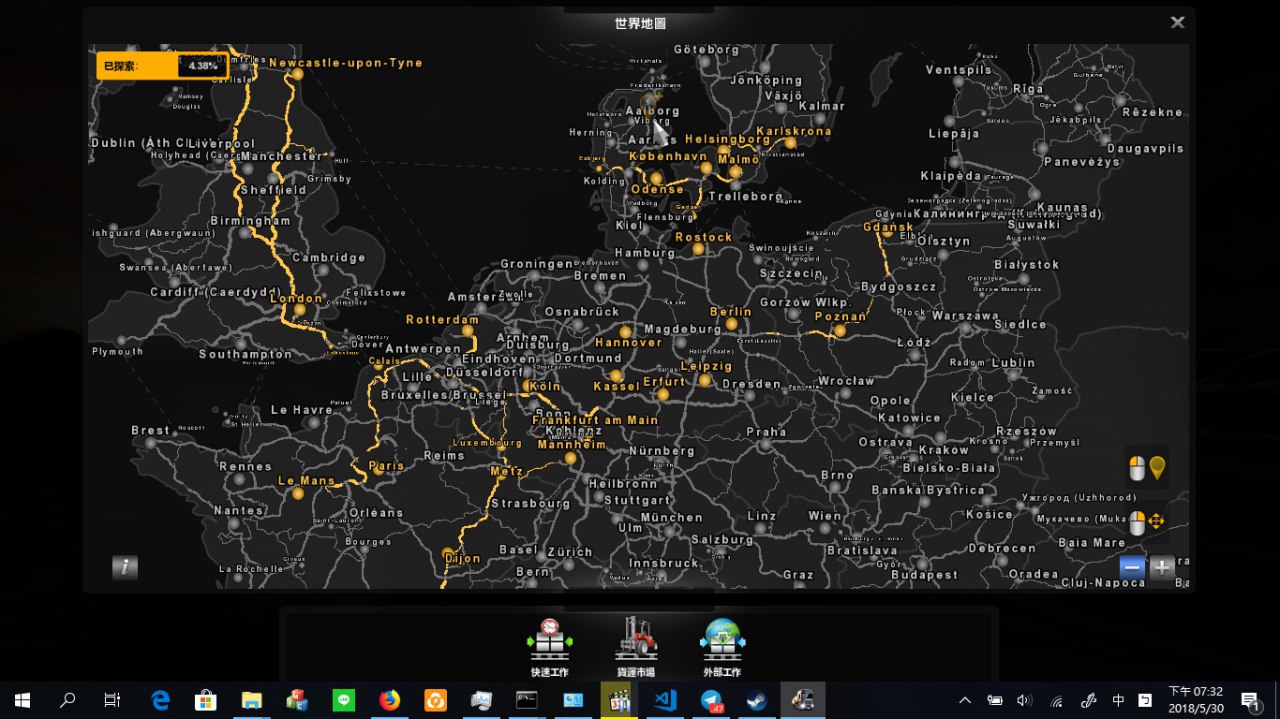The width and height of the screenshot is (1280, 719).
Task: Open the command prompt on the taskbar
Action: pos(526,700)
